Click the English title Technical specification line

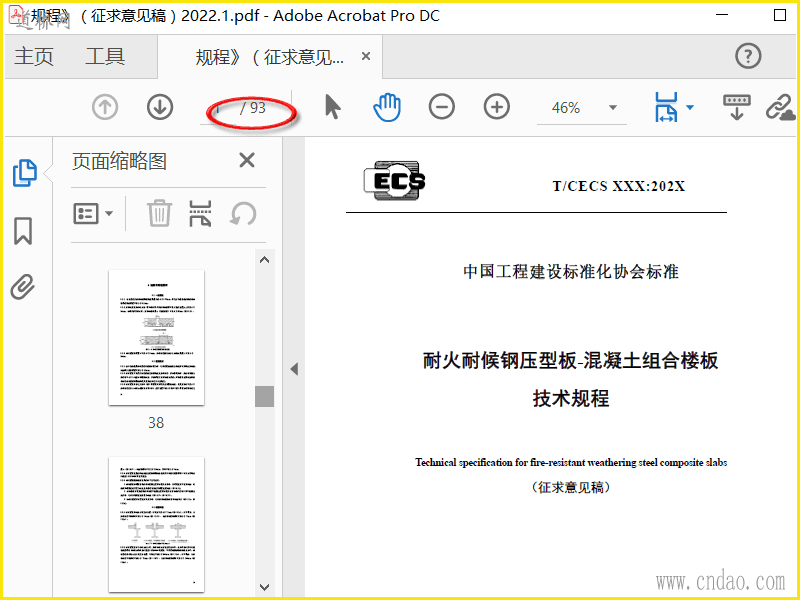[x=571, y=462]
